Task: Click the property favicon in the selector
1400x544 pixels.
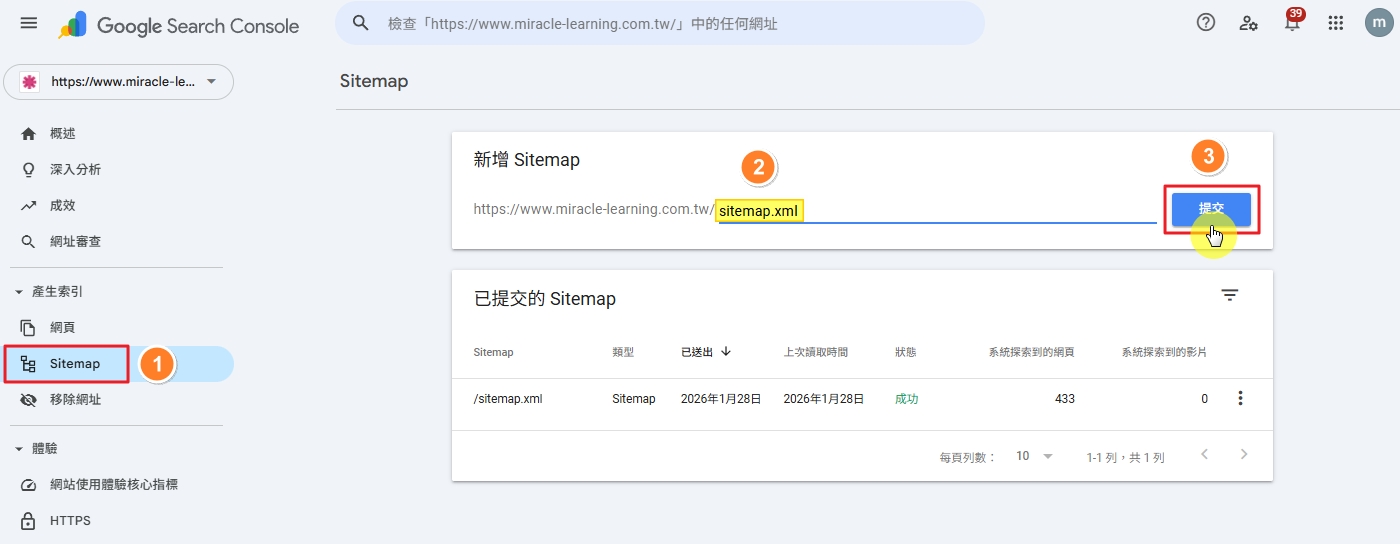Action: tap(30, 82)
